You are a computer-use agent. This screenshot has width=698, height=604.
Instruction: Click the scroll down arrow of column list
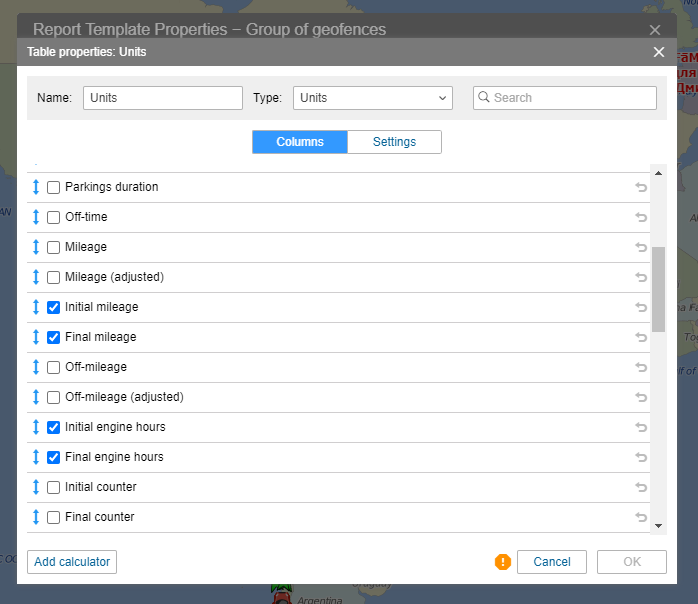(x=658, y=525)
